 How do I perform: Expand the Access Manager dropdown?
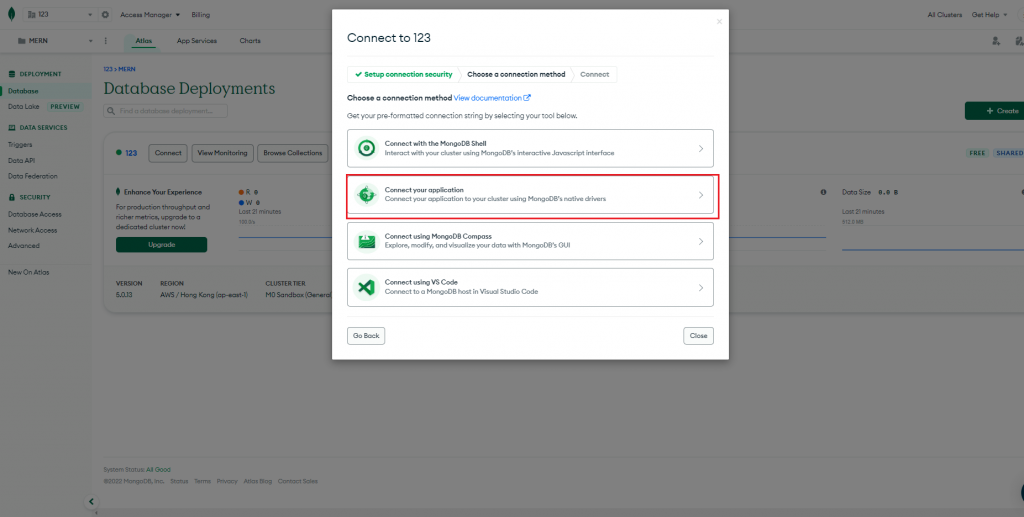pos(150,14)
